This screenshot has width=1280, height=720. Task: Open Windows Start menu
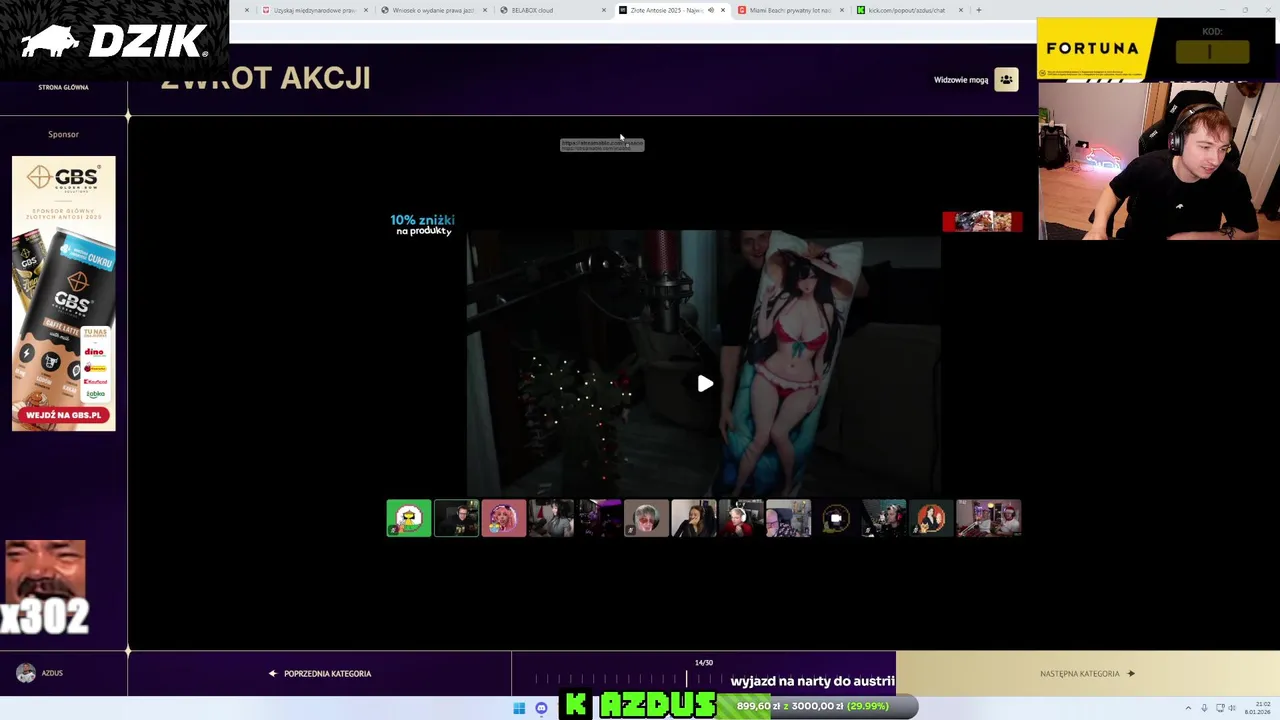point(519,708)
